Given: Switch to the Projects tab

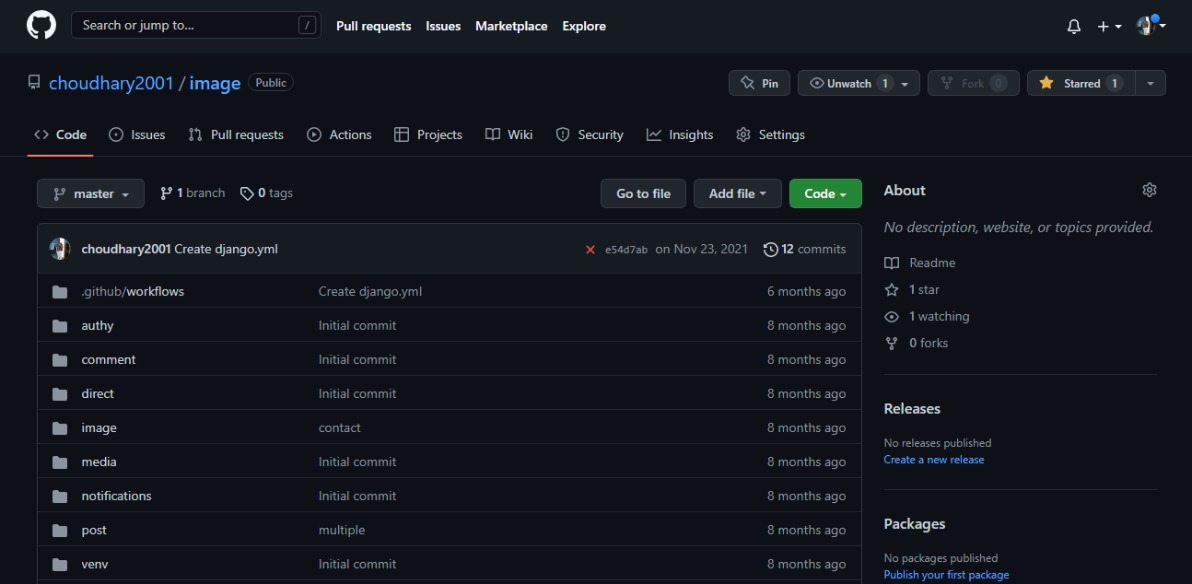Looking at the screenshot, I should pos(428,135).
